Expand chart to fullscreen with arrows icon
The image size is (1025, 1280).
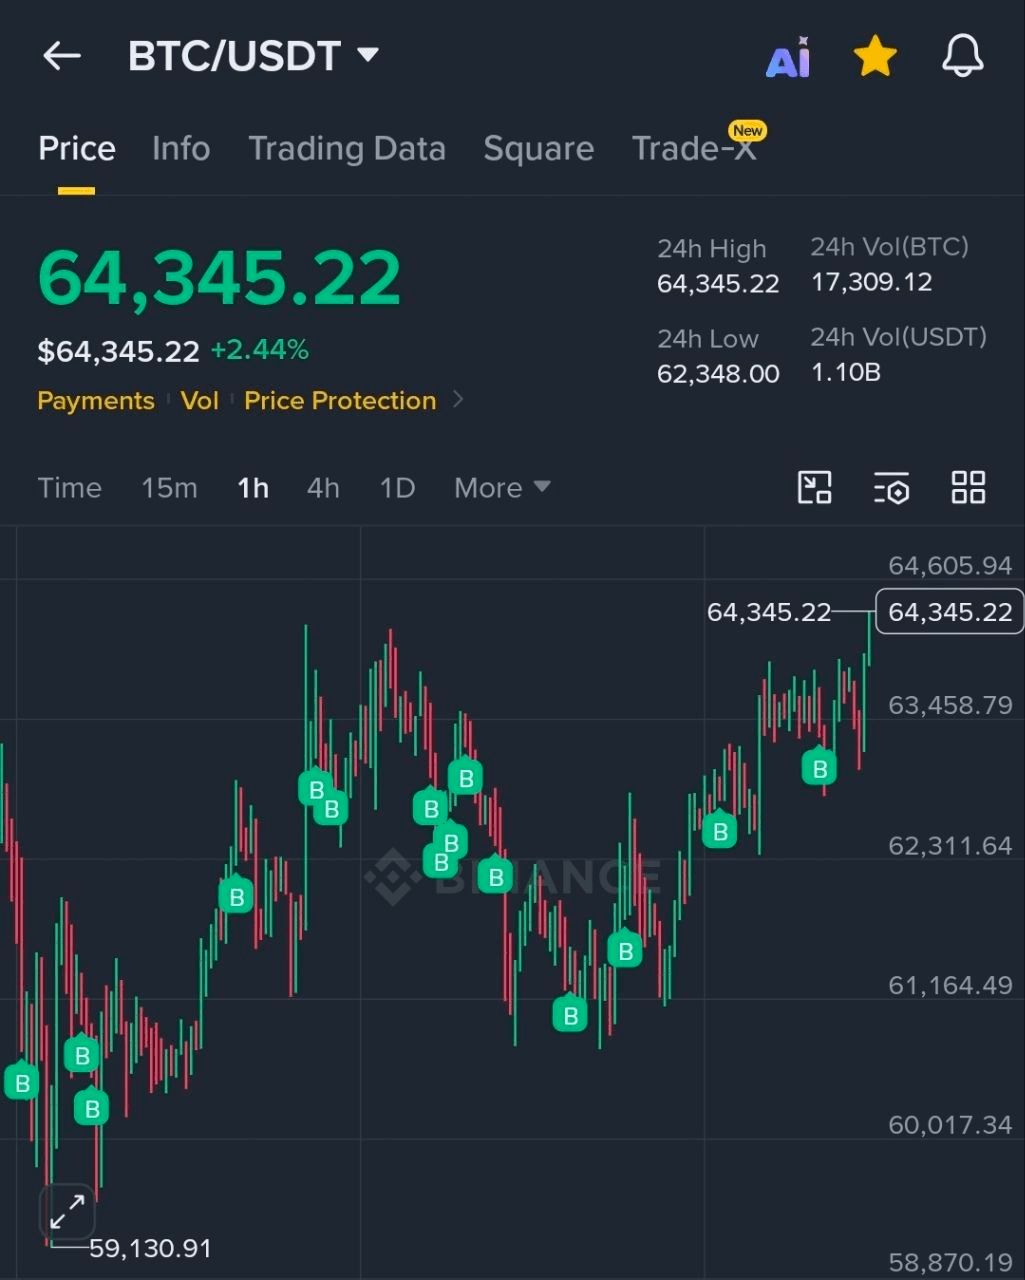click(67, 1213)
